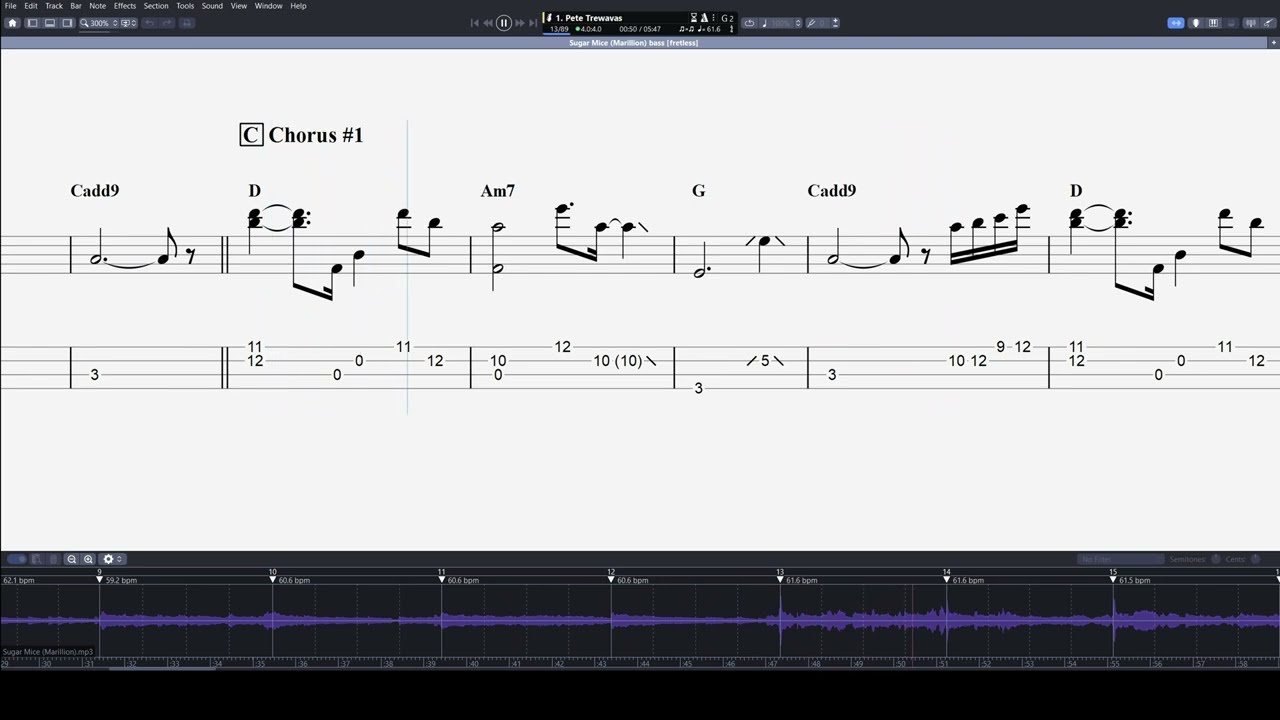This screenshot has height=720, width=1280.
Task: Toggle the metronome icon
Action: [704, 18]
